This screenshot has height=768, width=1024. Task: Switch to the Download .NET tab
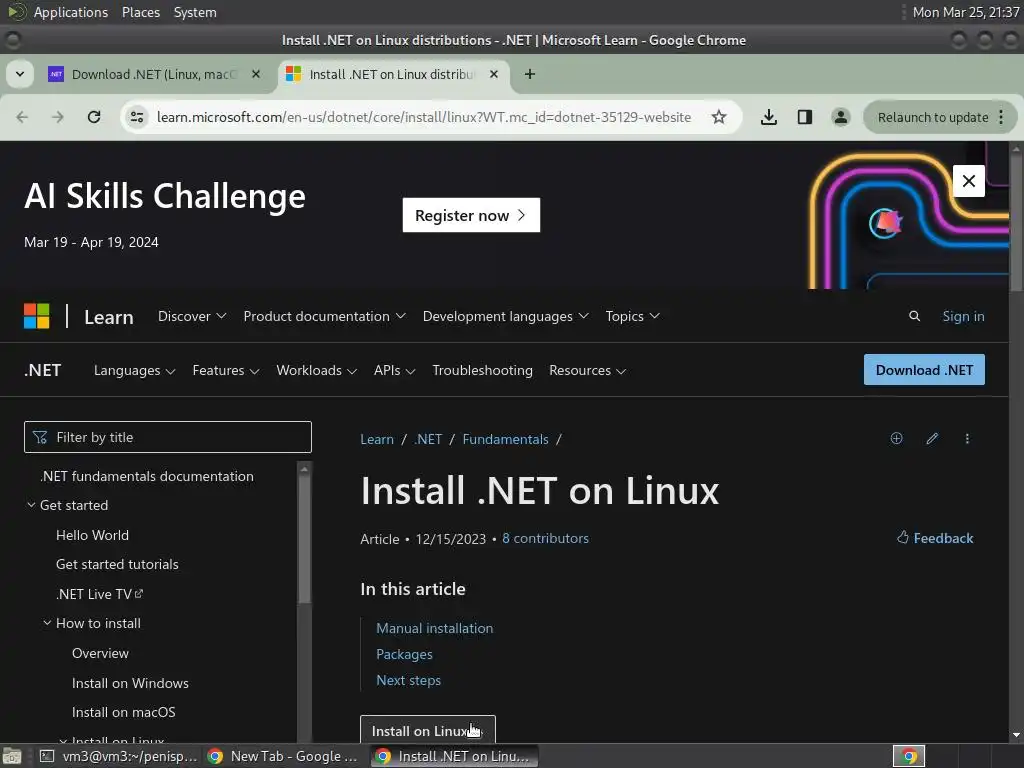click(154, 74)
